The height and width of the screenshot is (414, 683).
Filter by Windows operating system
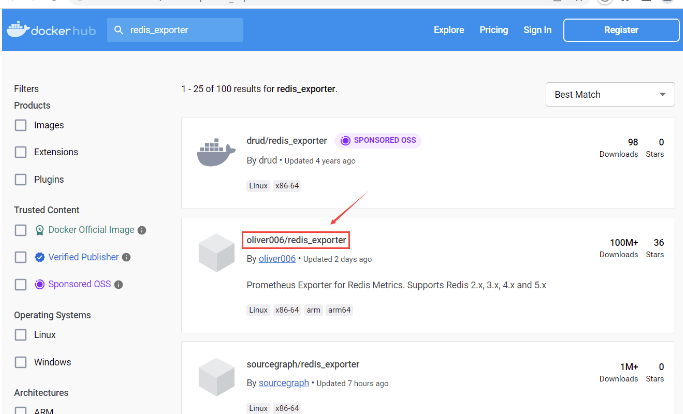pyautogui.click(x=20, y=362)
